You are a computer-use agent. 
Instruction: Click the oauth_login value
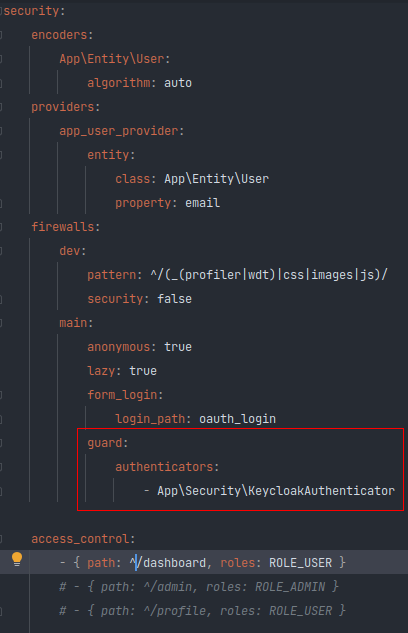(237, 419)
